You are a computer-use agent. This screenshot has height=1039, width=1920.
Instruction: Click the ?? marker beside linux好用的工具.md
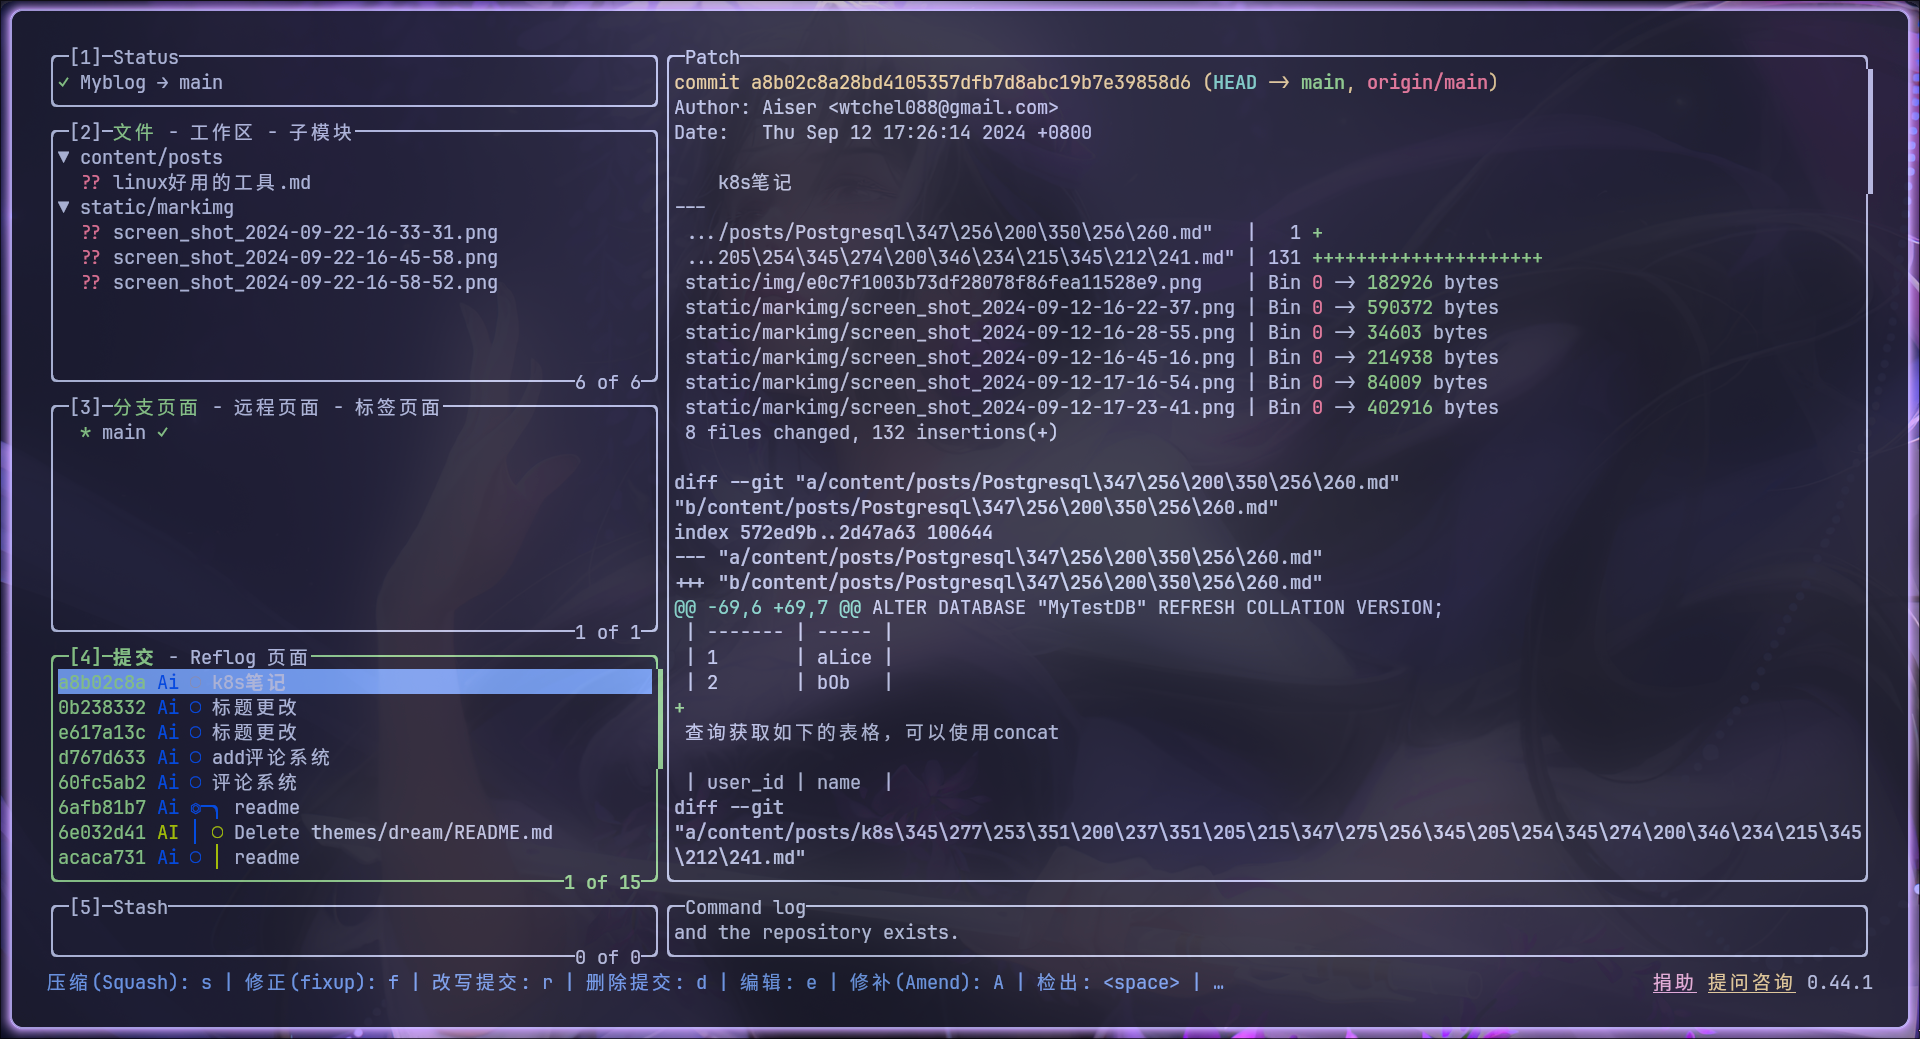pos(91,182)
